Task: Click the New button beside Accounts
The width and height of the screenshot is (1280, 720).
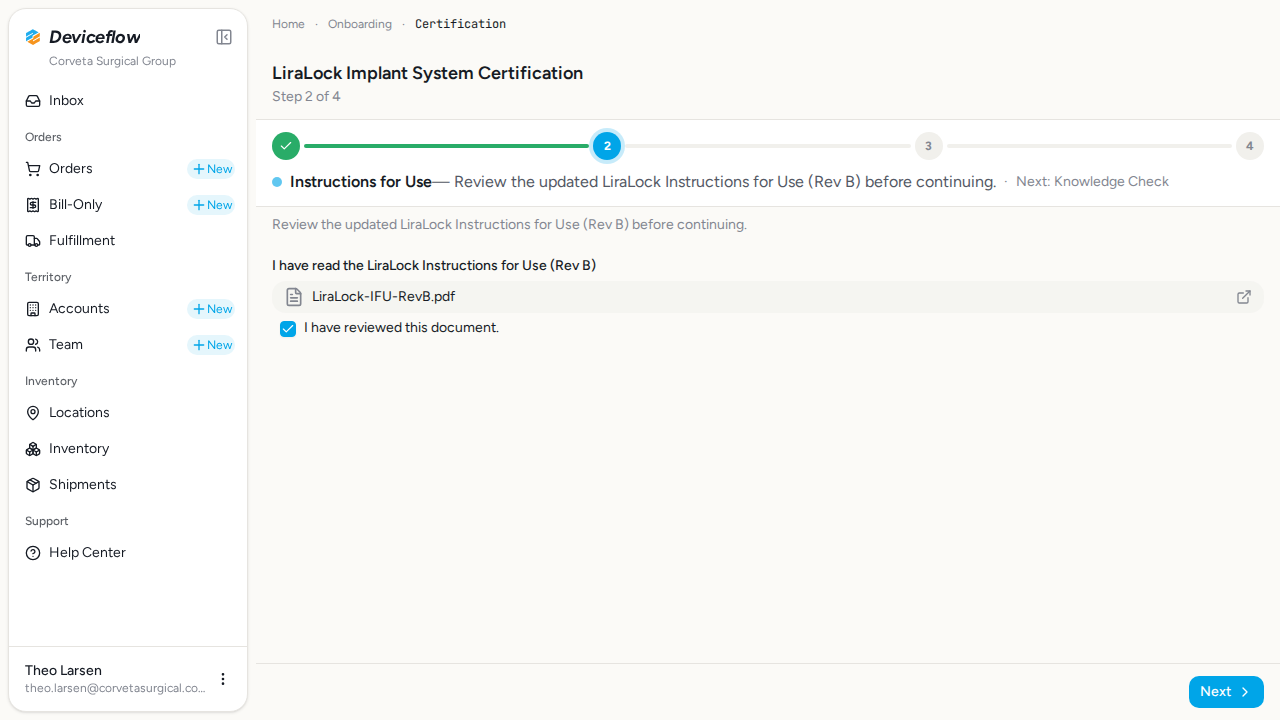Action: pyautogui.click(x=211, y=309)
